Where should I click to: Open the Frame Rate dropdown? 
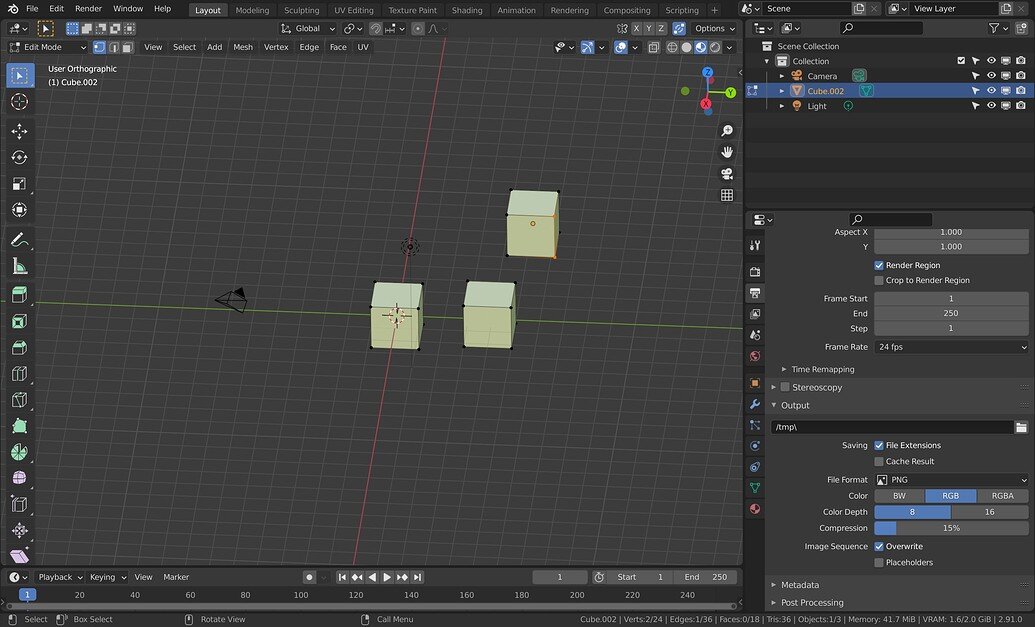tap(951, 347)
